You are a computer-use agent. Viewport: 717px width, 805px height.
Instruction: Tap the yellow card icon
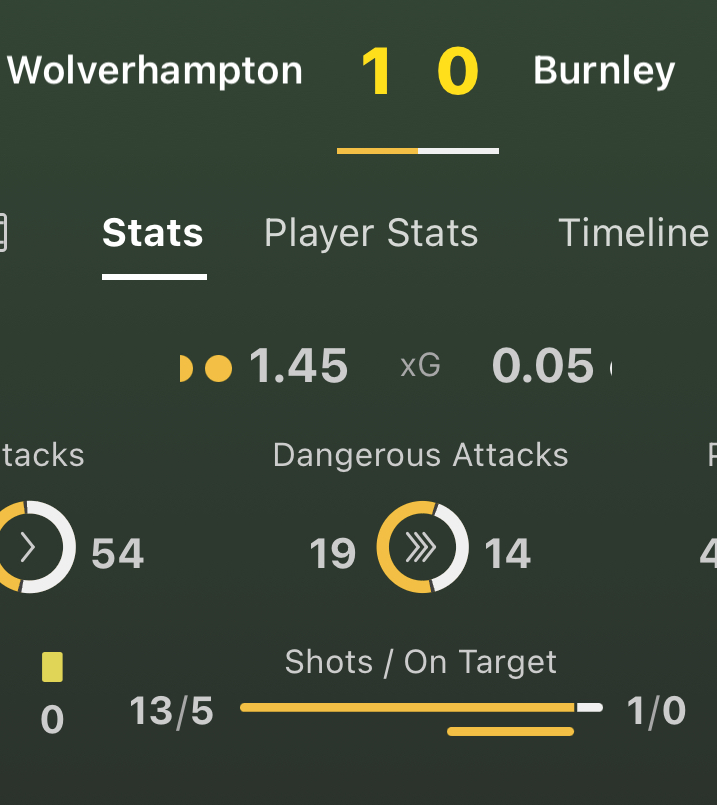tap(52, 667)
